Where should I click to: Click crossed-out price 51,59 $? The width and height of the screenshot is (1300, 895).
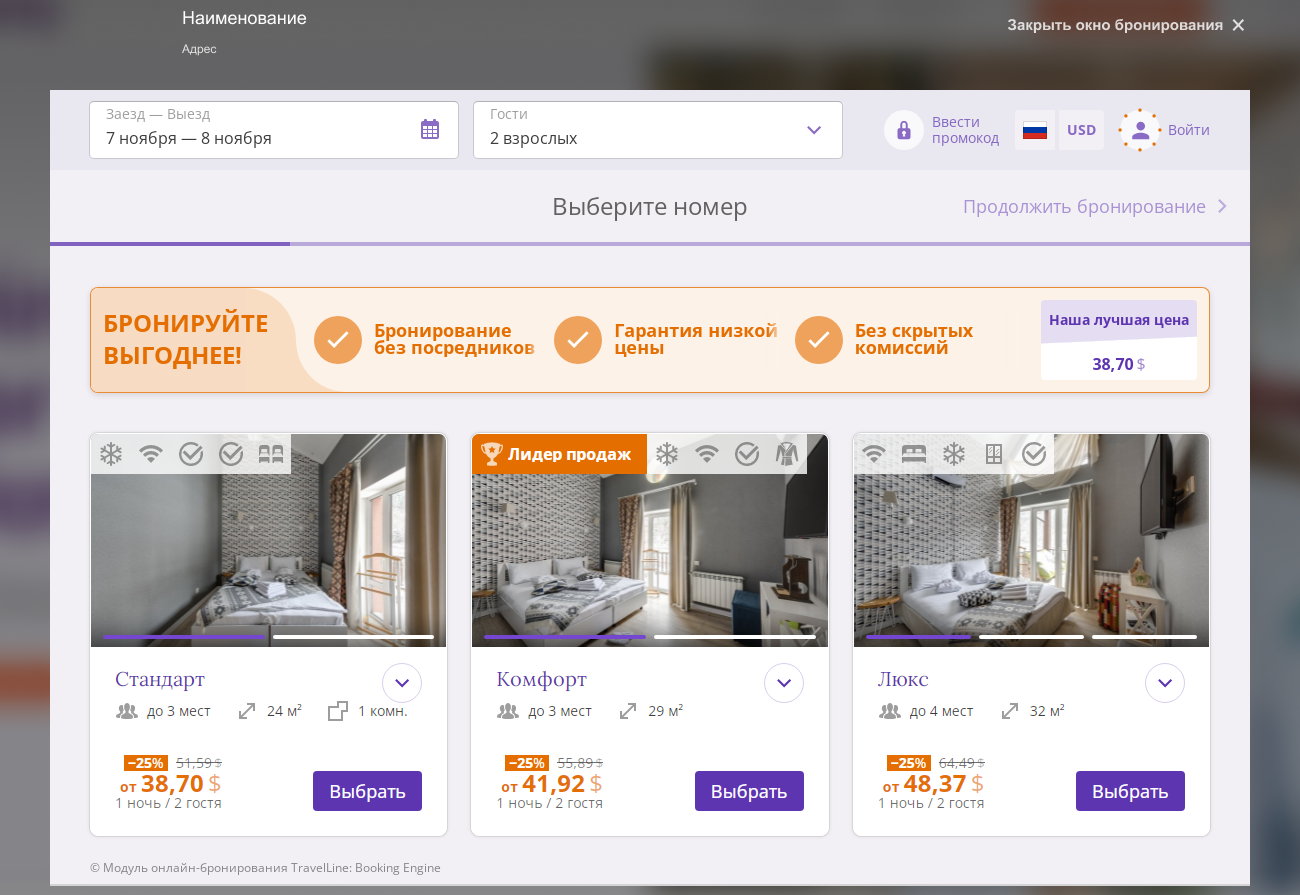click(x=198, y=763)
